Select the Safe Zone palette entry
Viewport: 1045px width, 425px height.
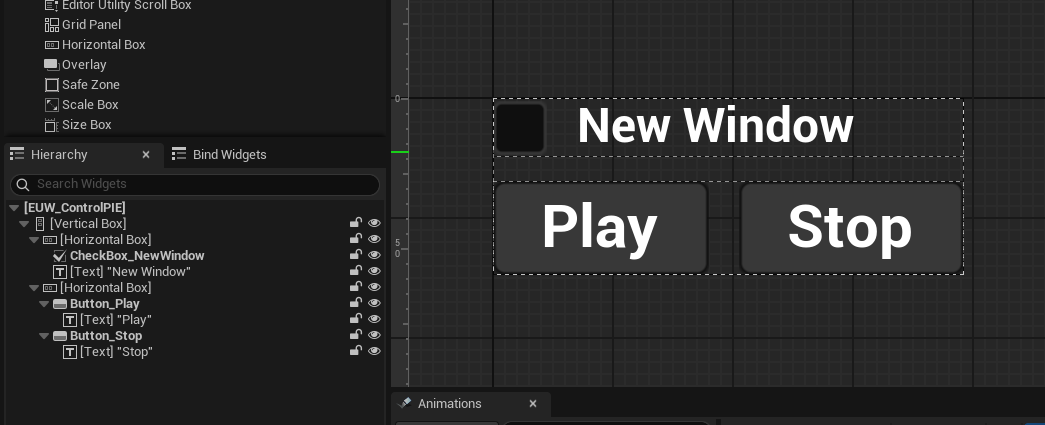91,85
